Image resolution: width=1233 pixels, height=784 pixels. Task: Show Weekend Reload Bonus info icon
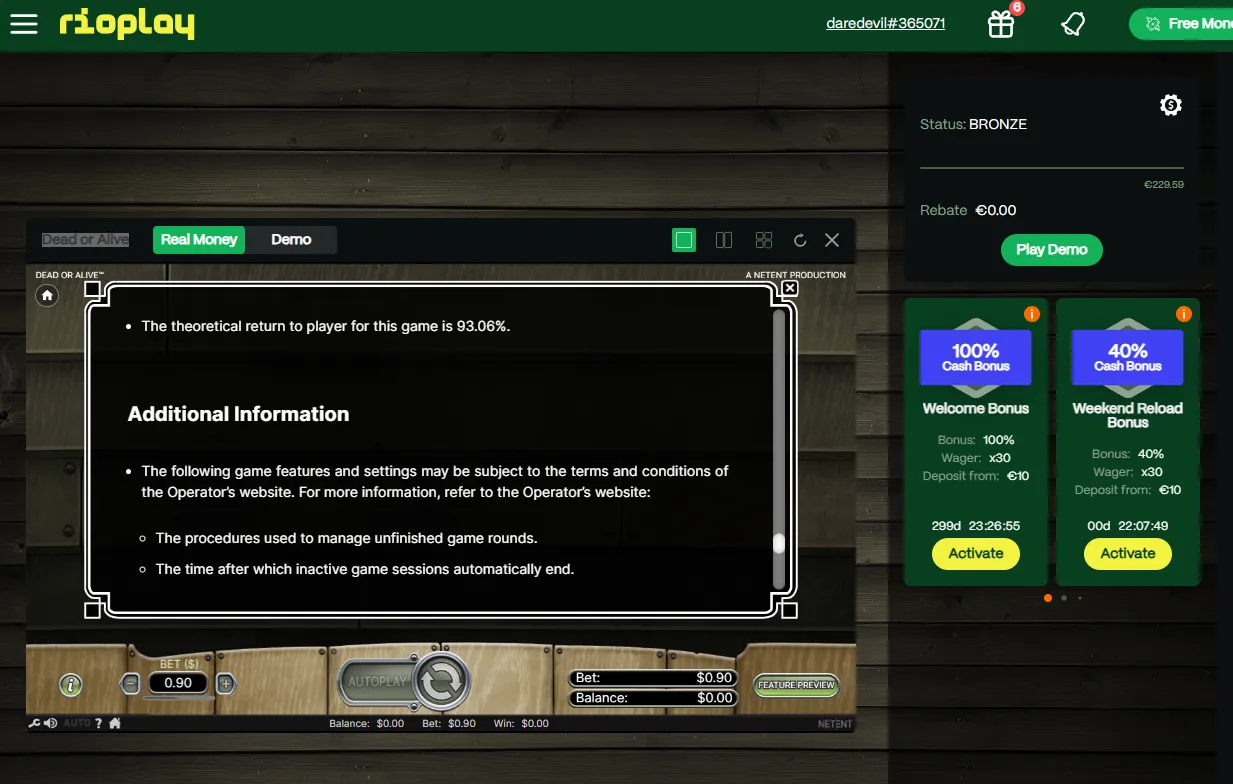coord(1184,314)
